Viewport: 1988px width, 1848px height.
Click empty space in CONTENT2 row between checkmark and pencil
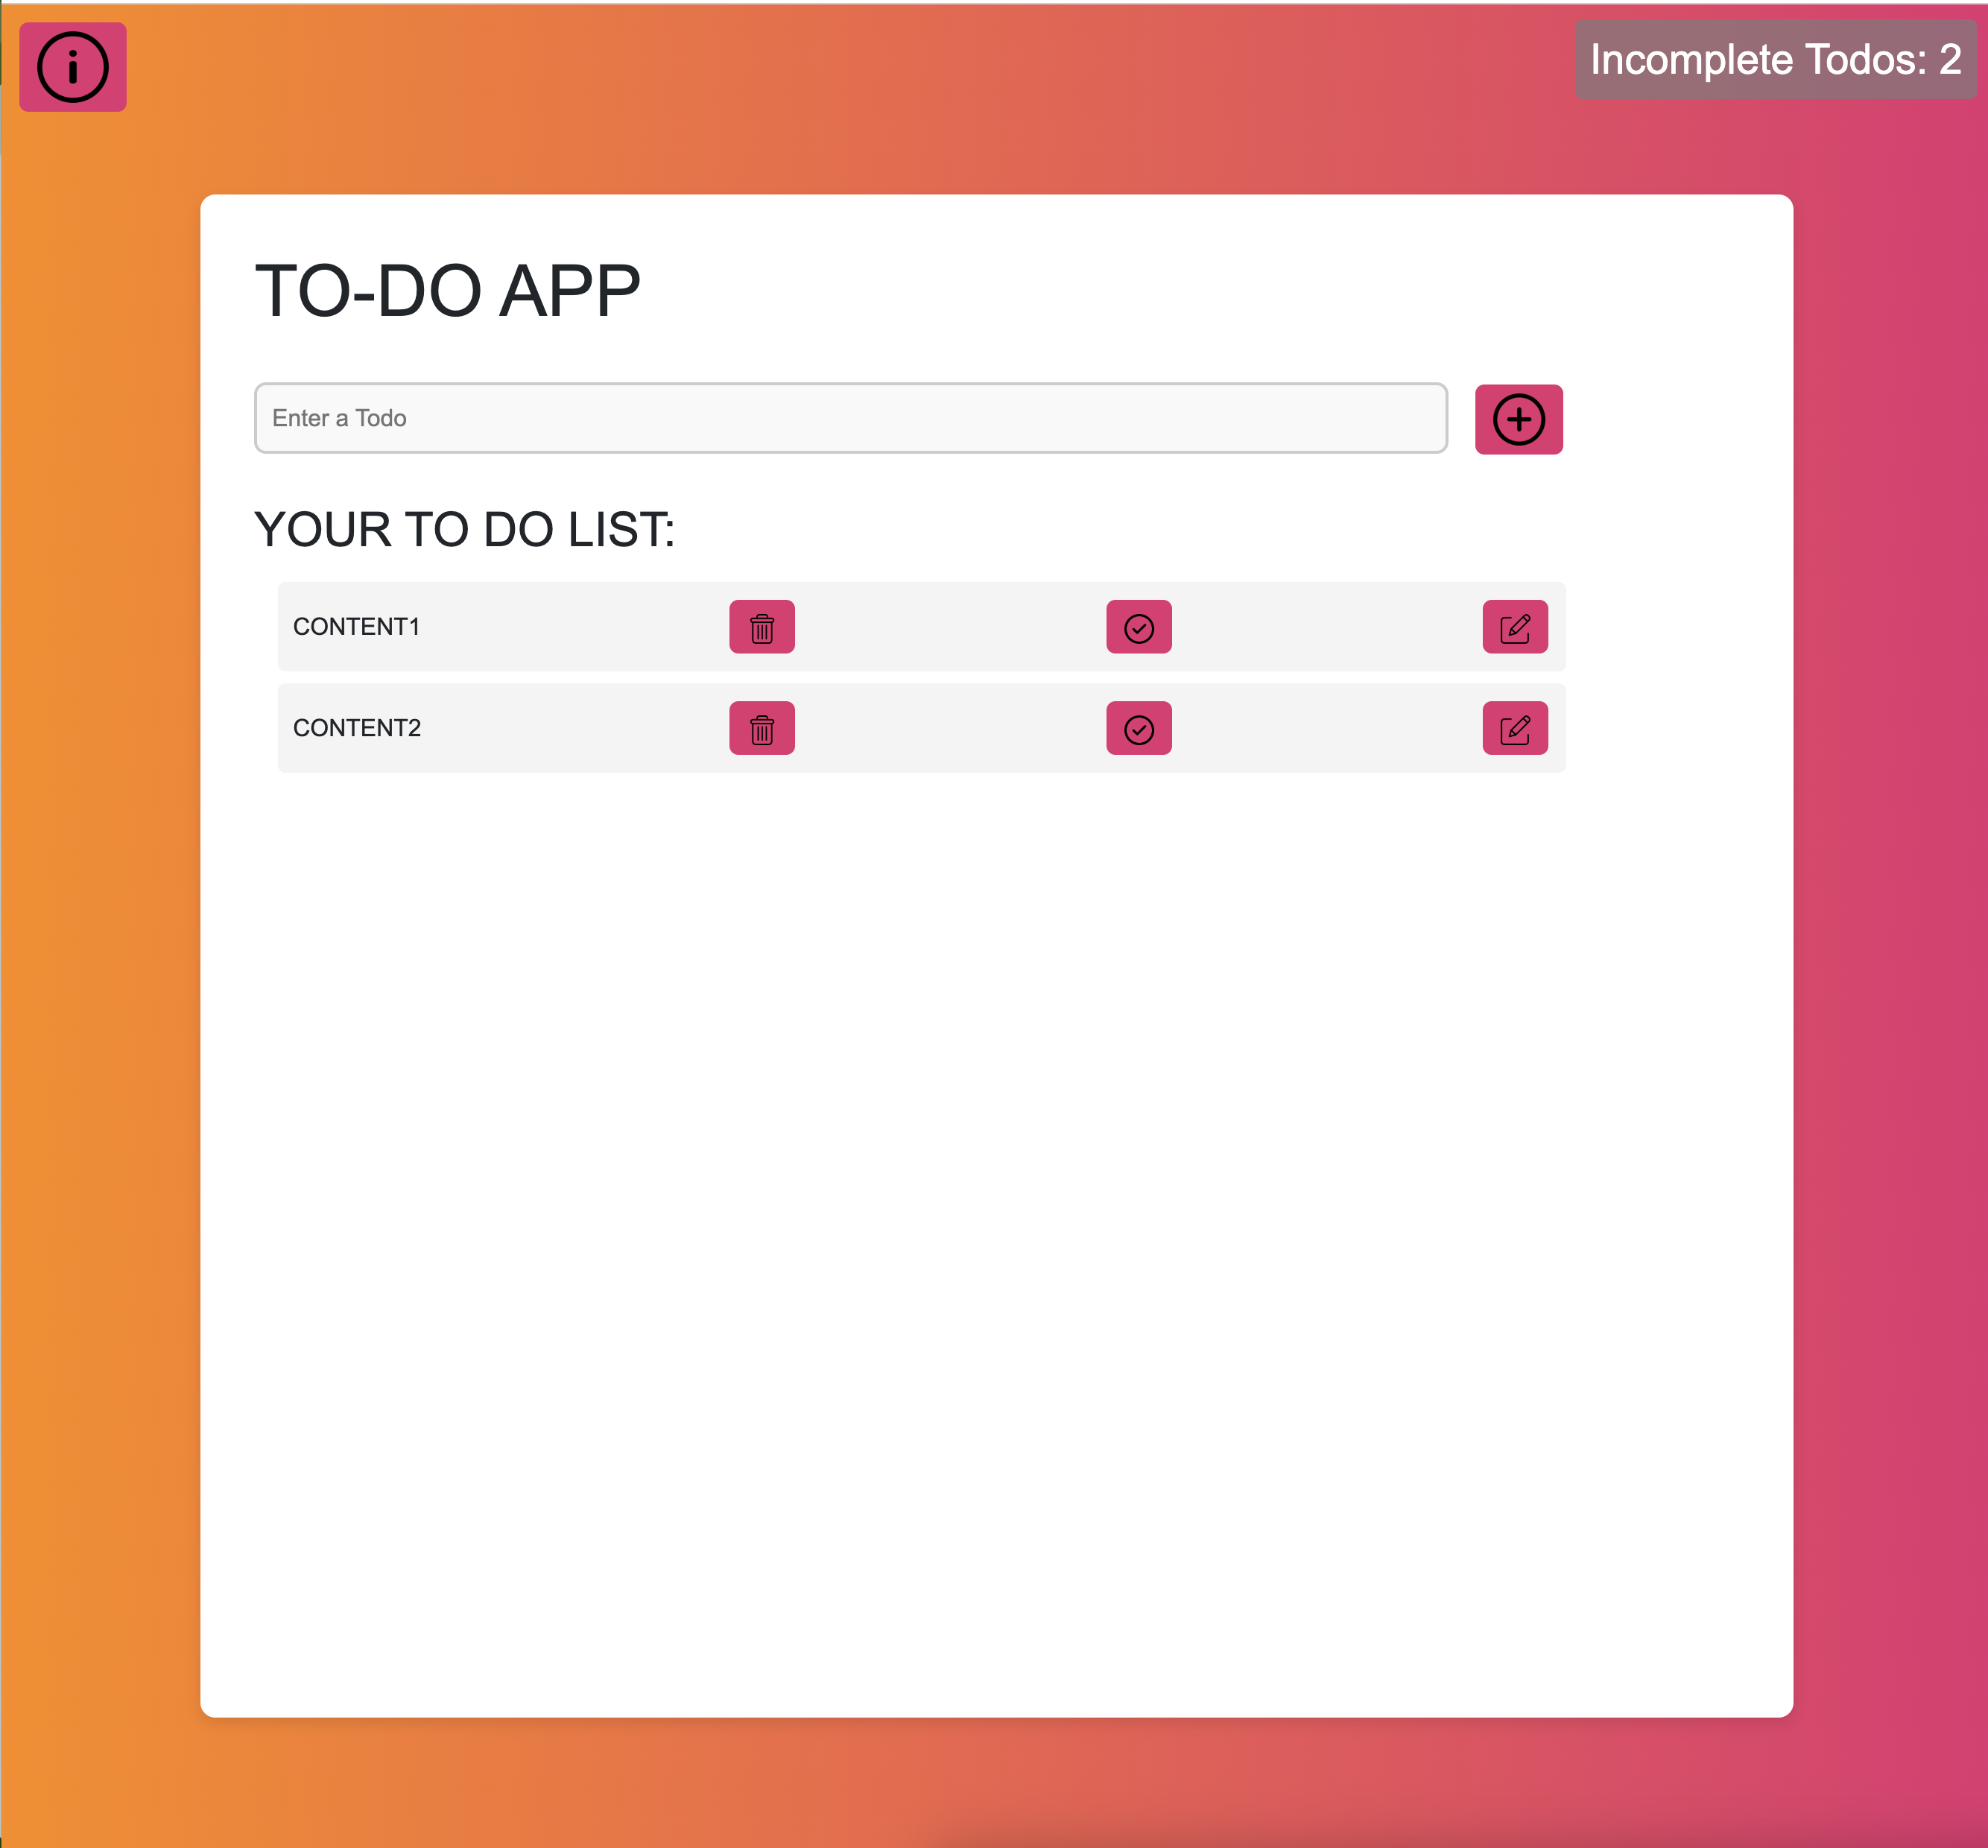click(1327, 728)
